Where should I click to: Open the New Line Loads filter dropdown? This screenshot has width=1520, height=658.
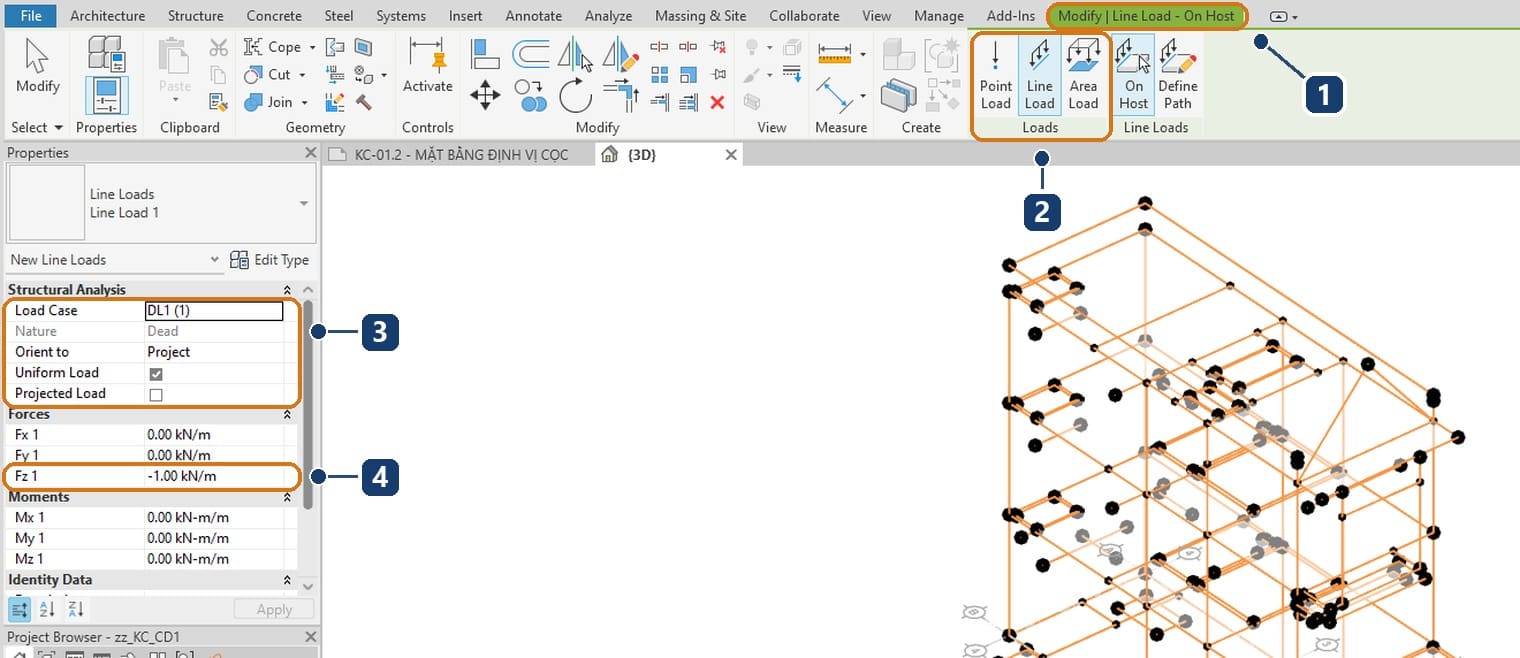click(x=214, y=260)
